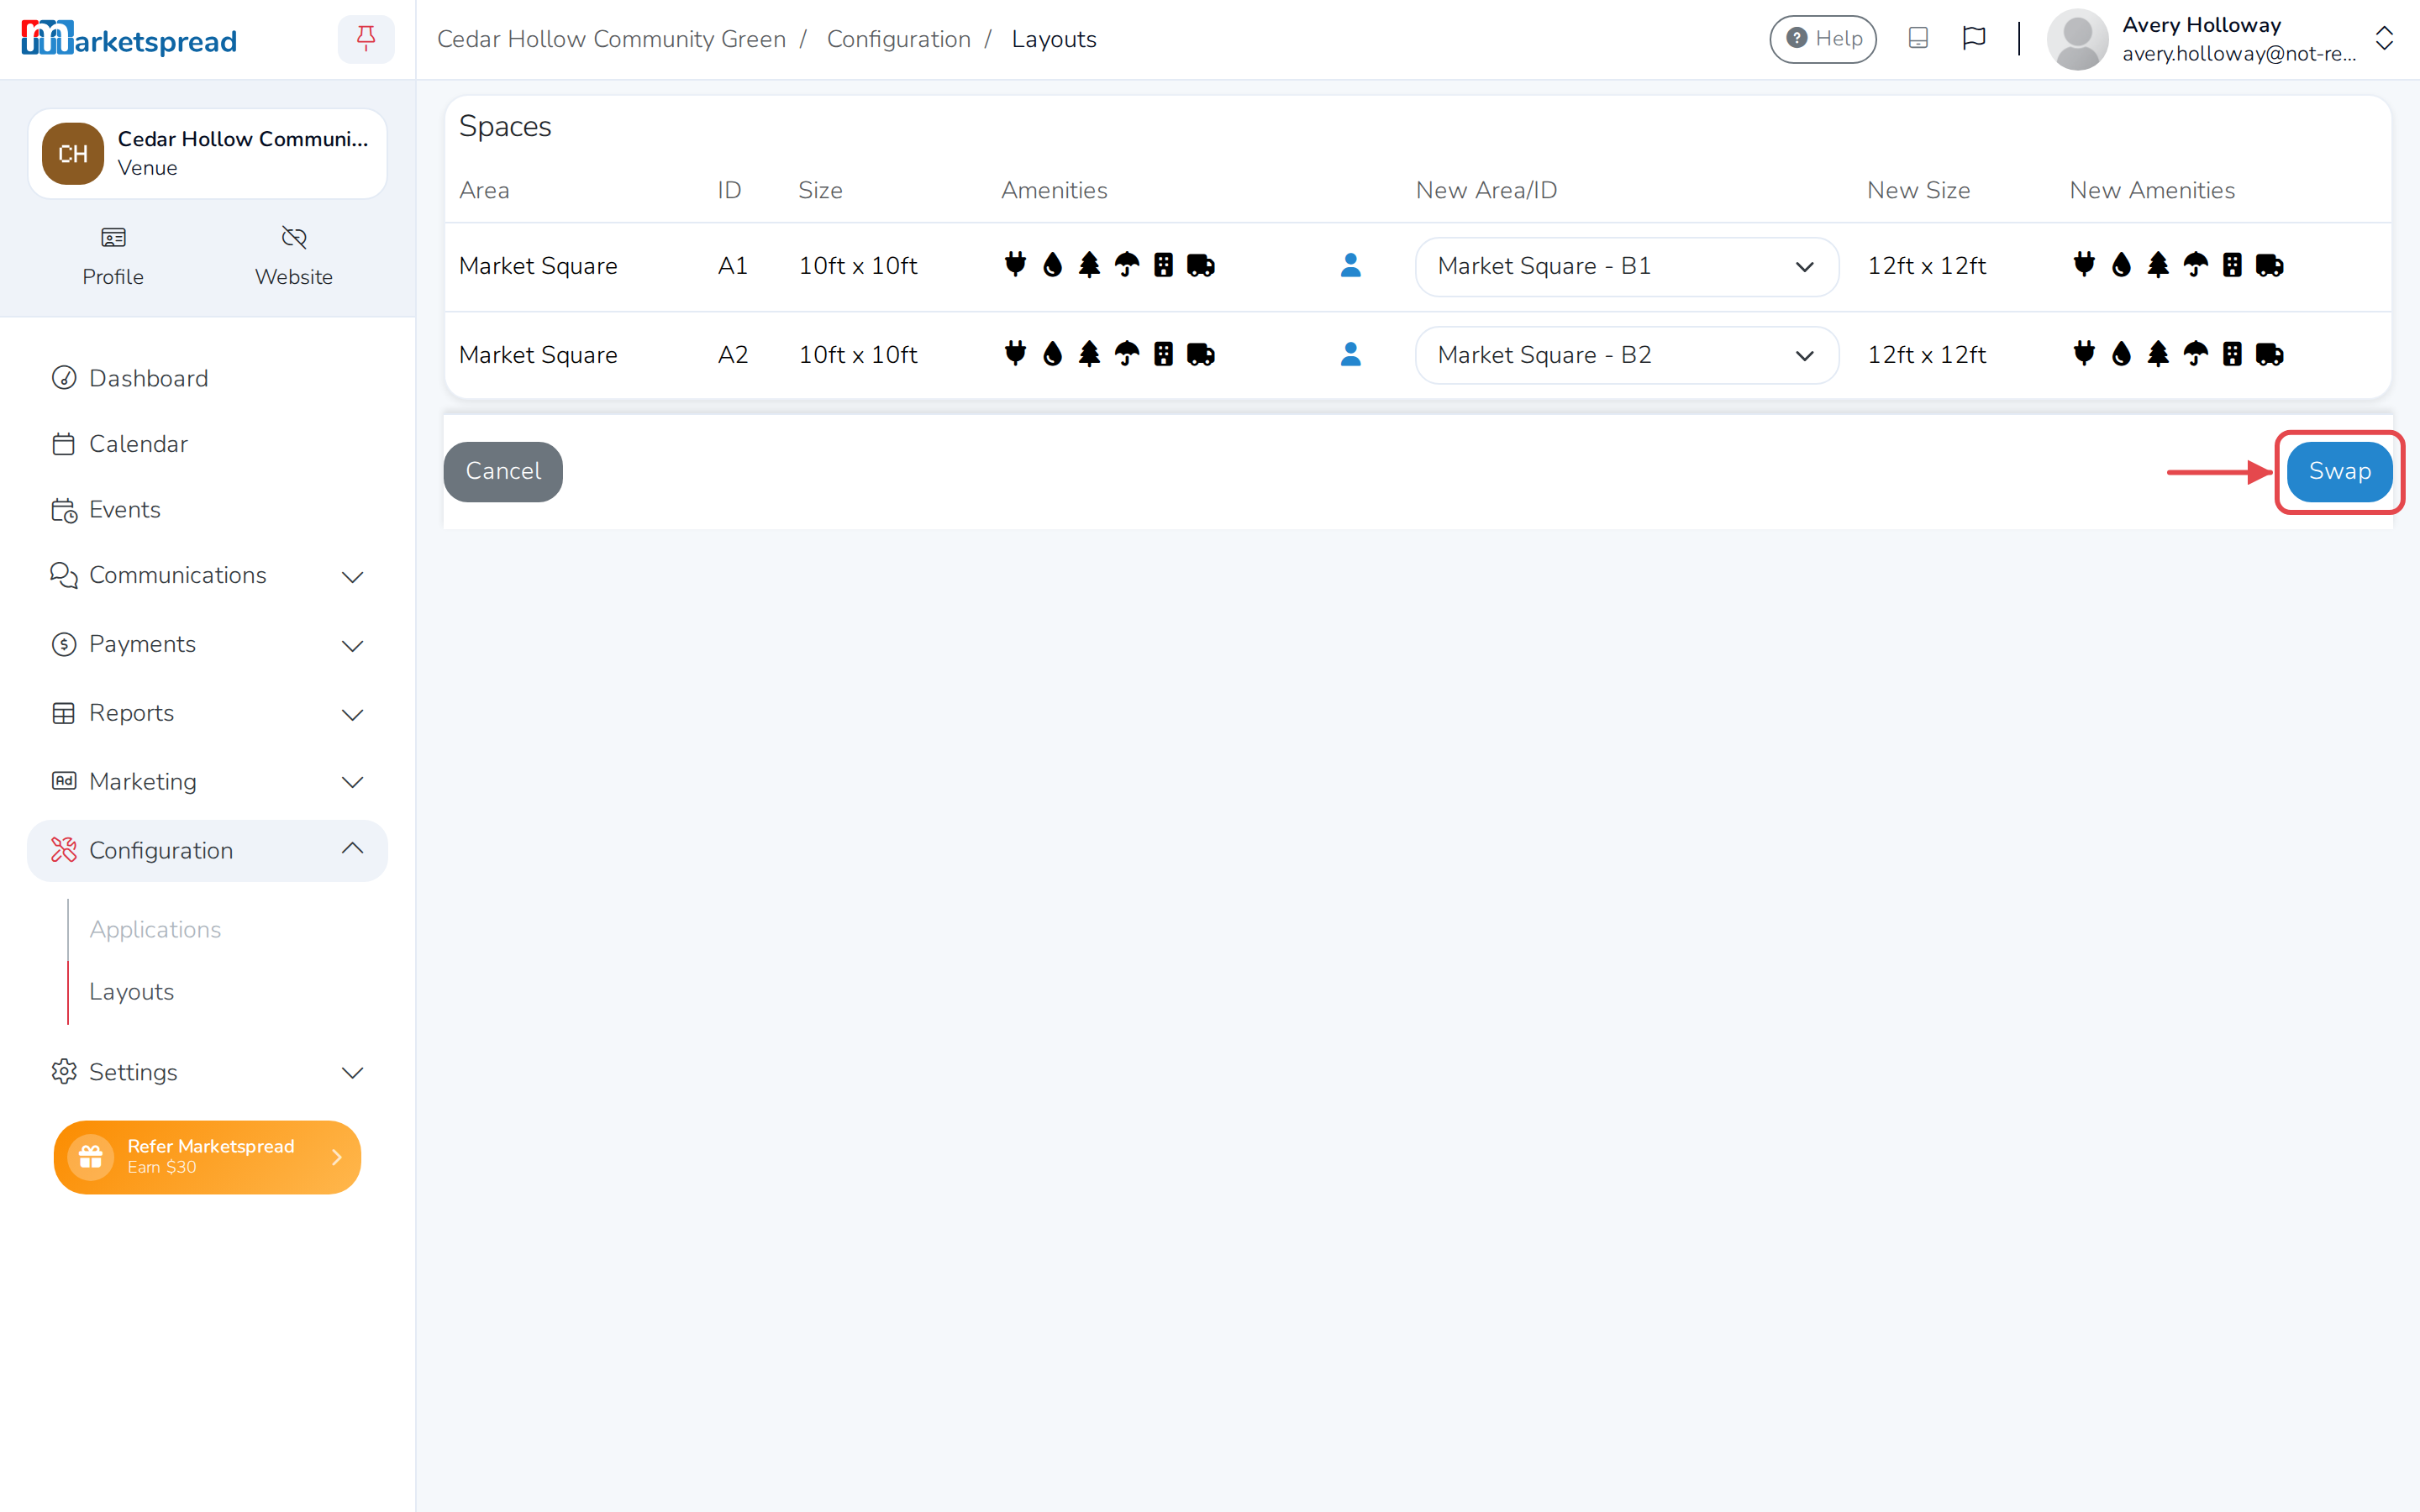Click the Help button

(1823, 39)
